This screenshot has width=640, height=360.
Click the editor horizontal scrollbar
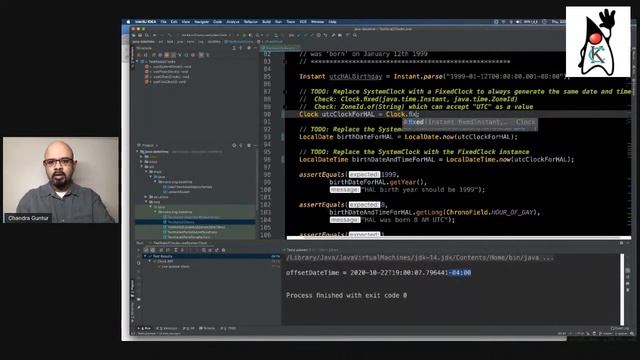tap(459, 238)
